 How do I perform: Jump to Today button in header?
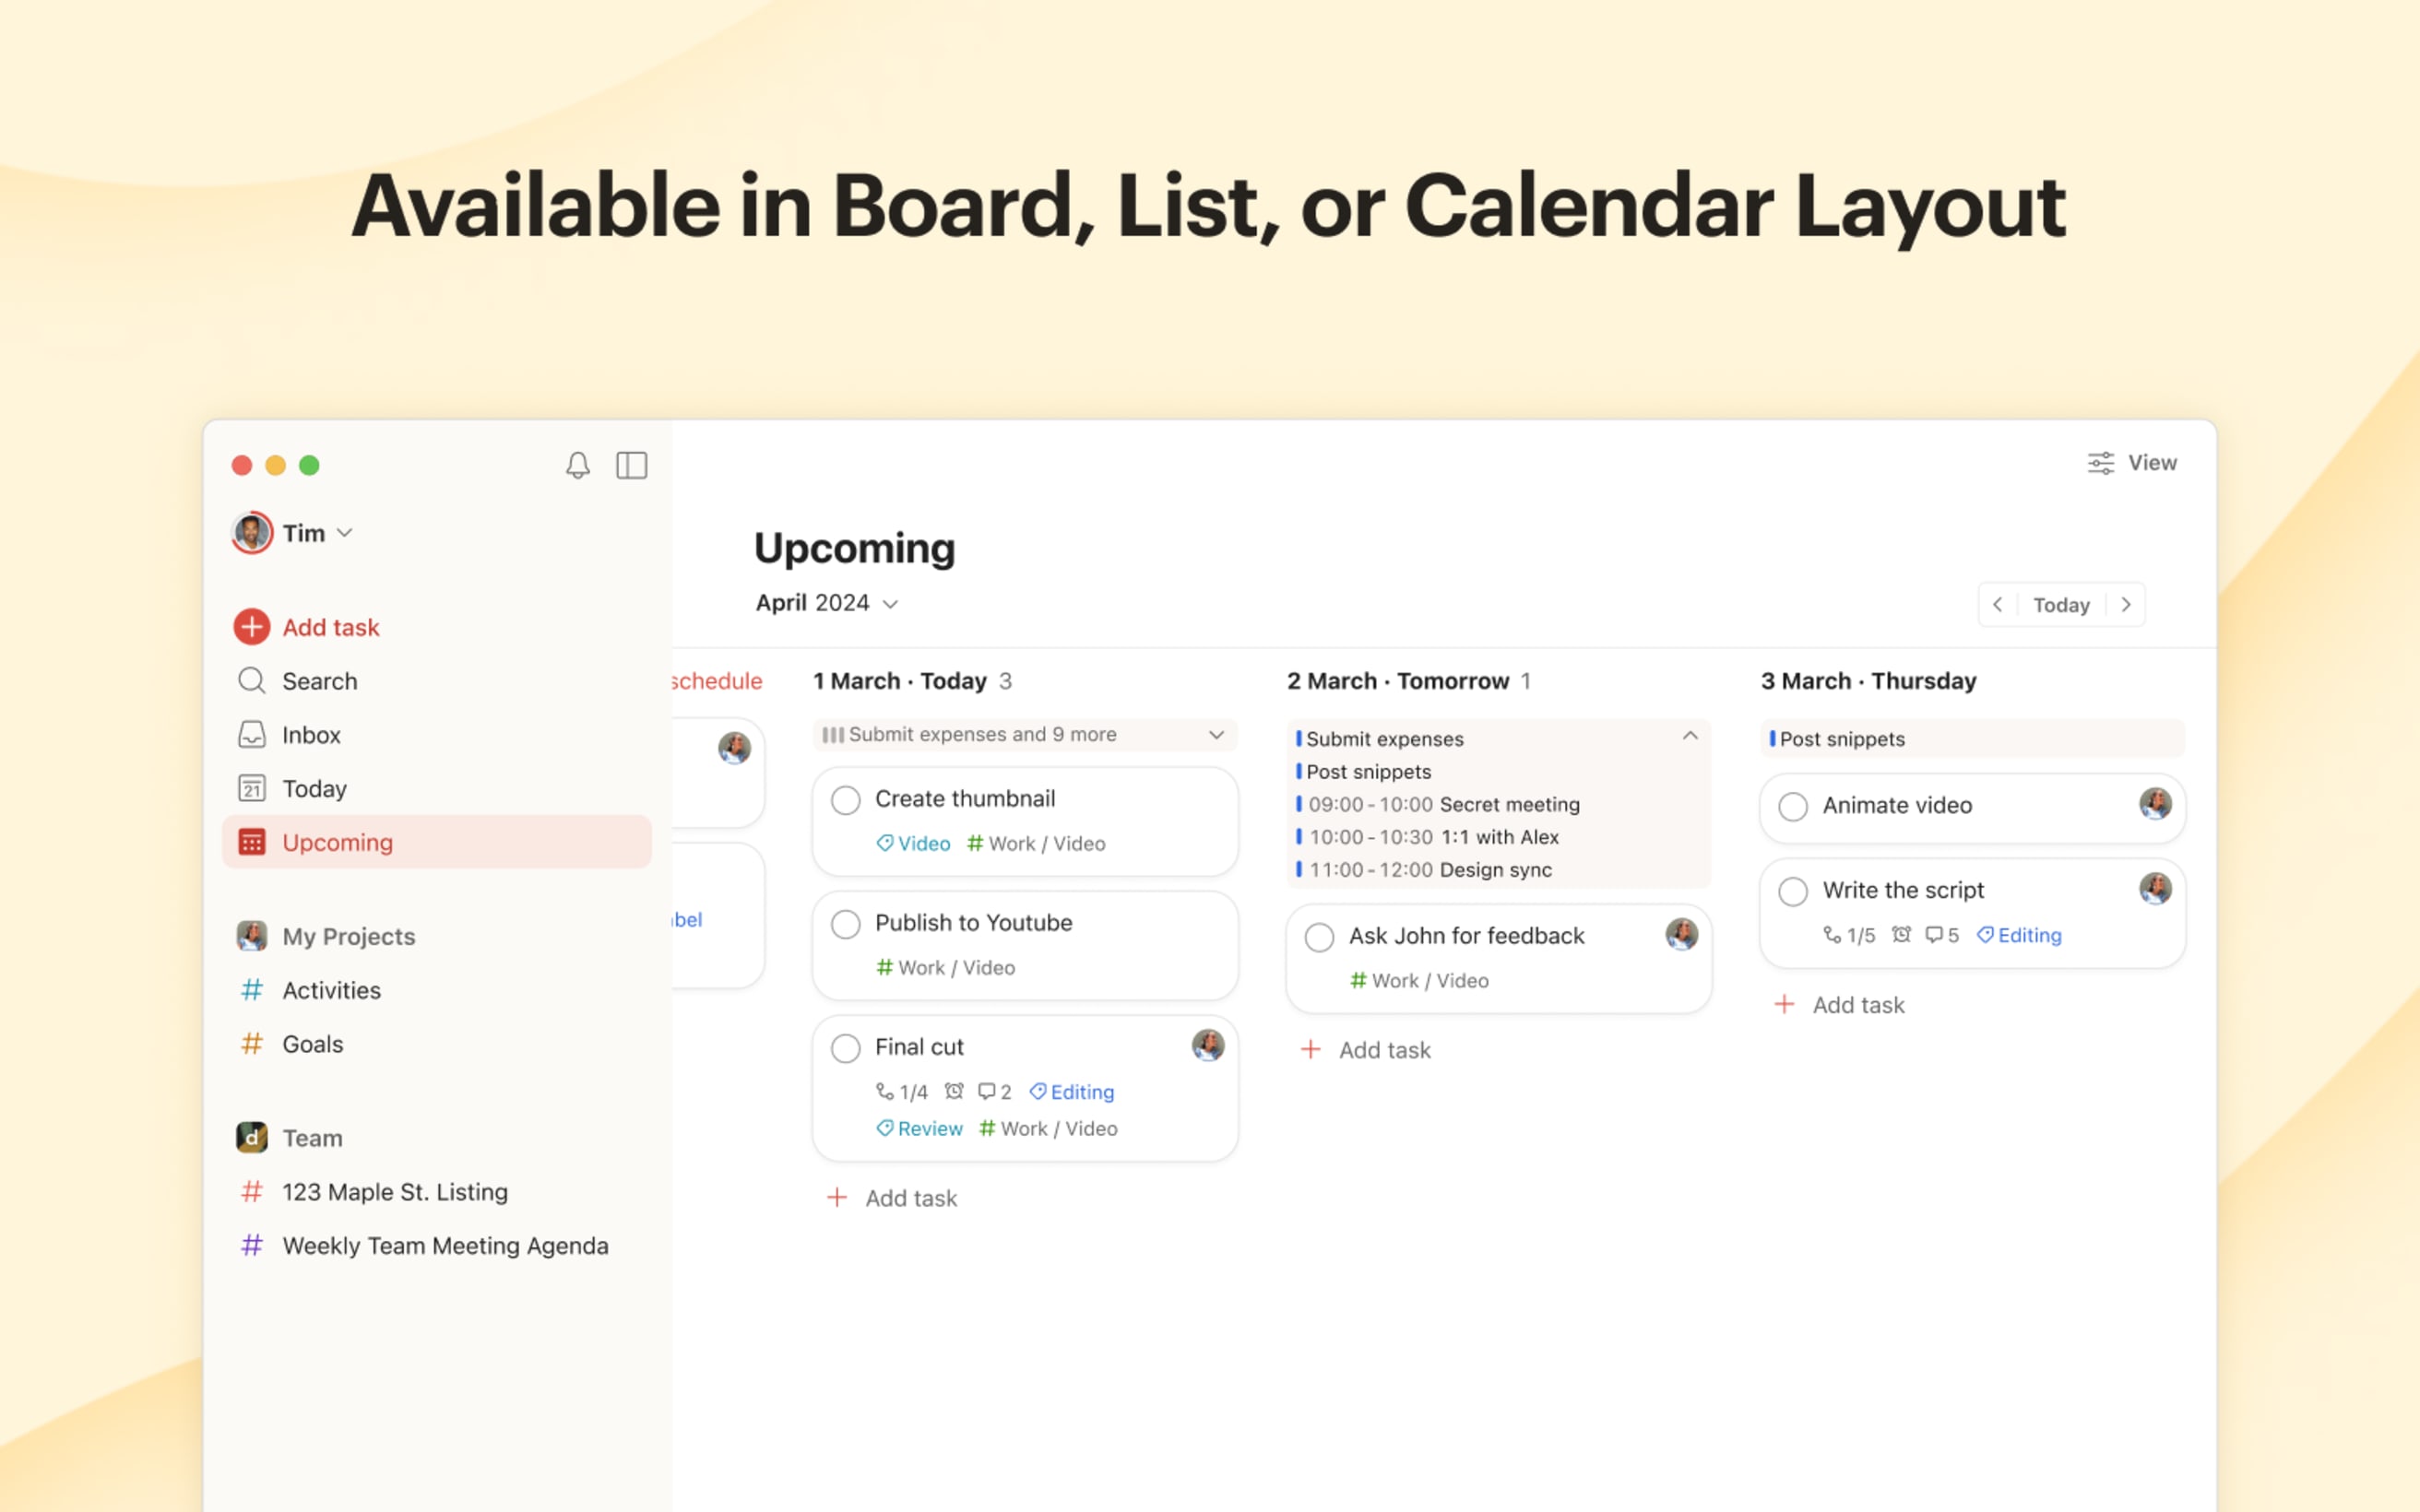(2061, 605)
